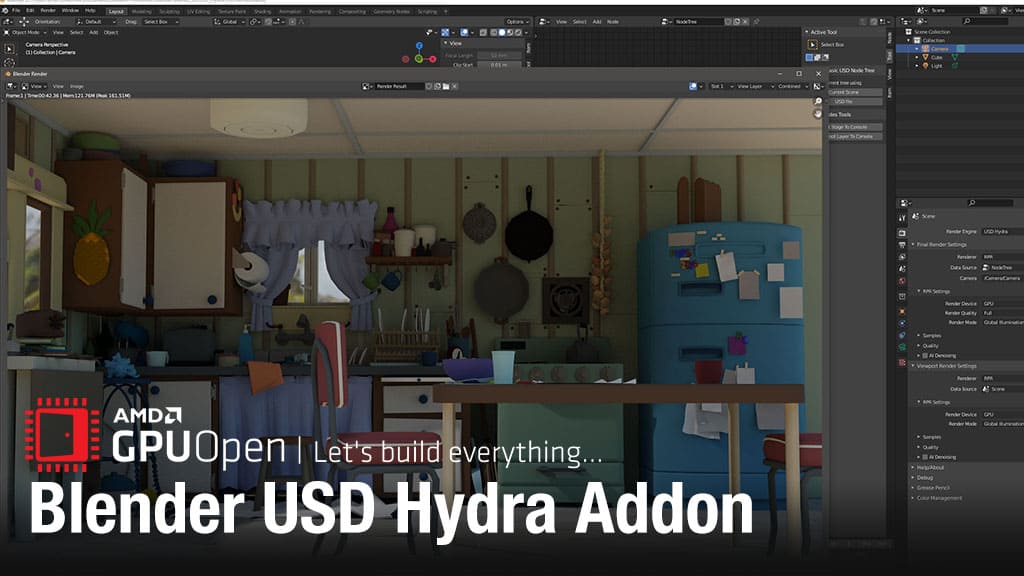
Task: Click the zoom magnifier icon in render window
Action: (x=818, y=101)
